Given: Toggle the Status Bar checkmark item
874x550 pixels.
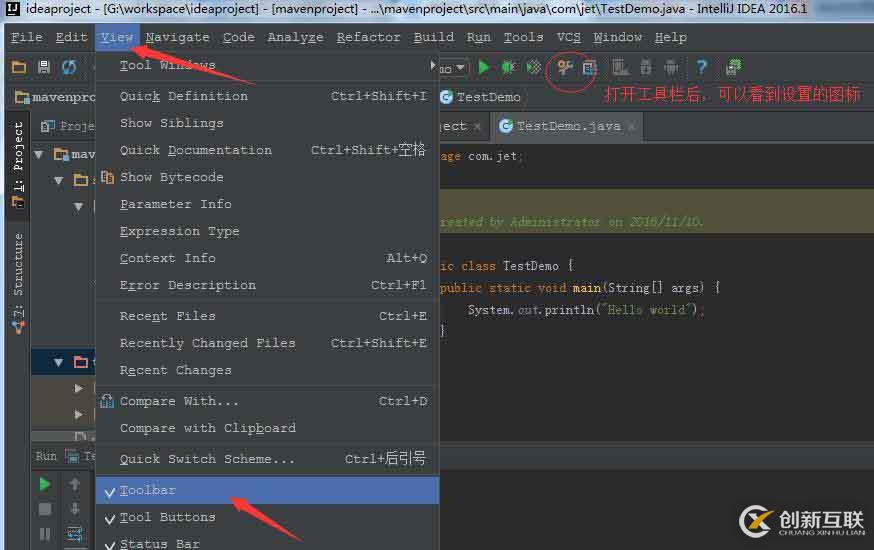Looking at the screenshot, I should click(268, 543).
